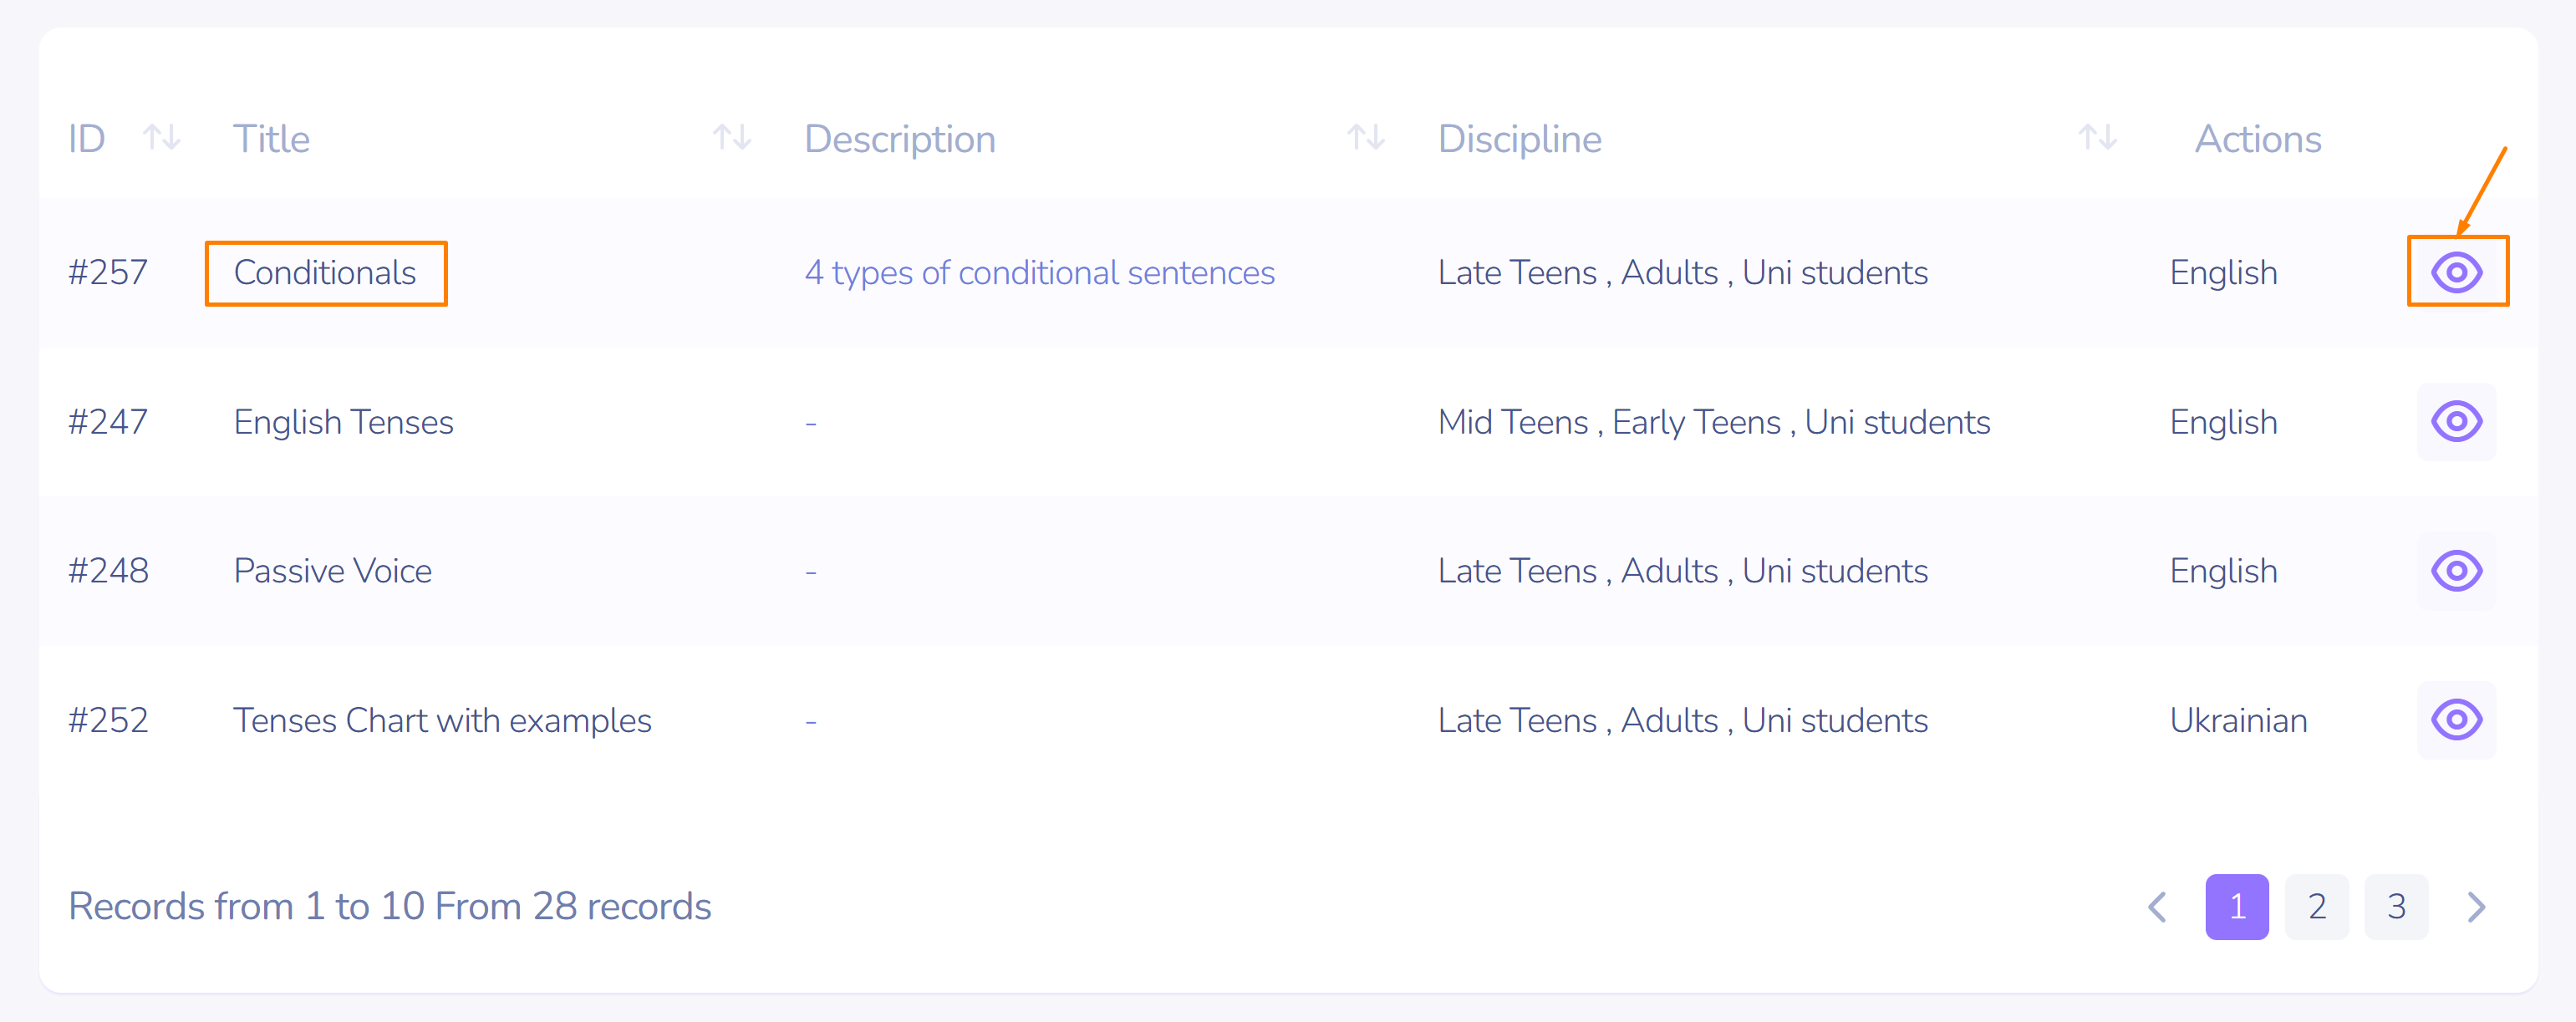Click the ID number #252
The width and height of the screenshot is (2576, 1022).
click(108, 720)
